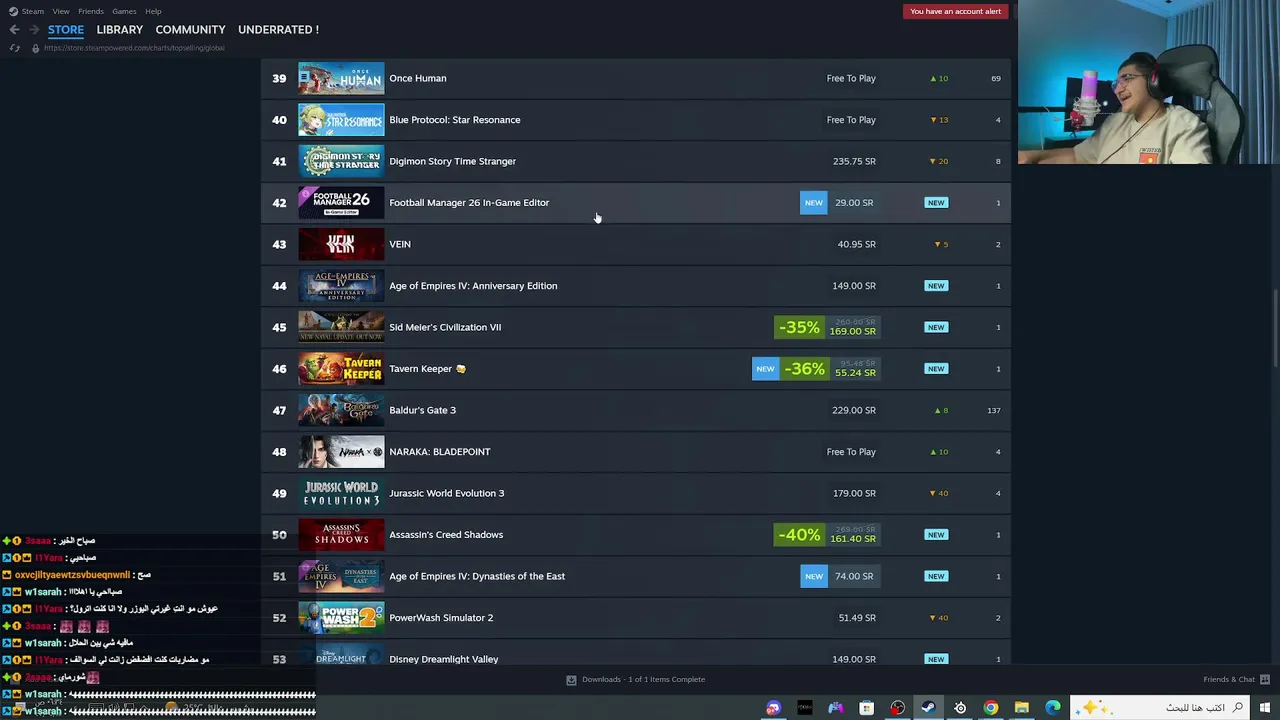
Task: Click the 29.00 SR price of Football Manager editor
Action: [854, 203]
